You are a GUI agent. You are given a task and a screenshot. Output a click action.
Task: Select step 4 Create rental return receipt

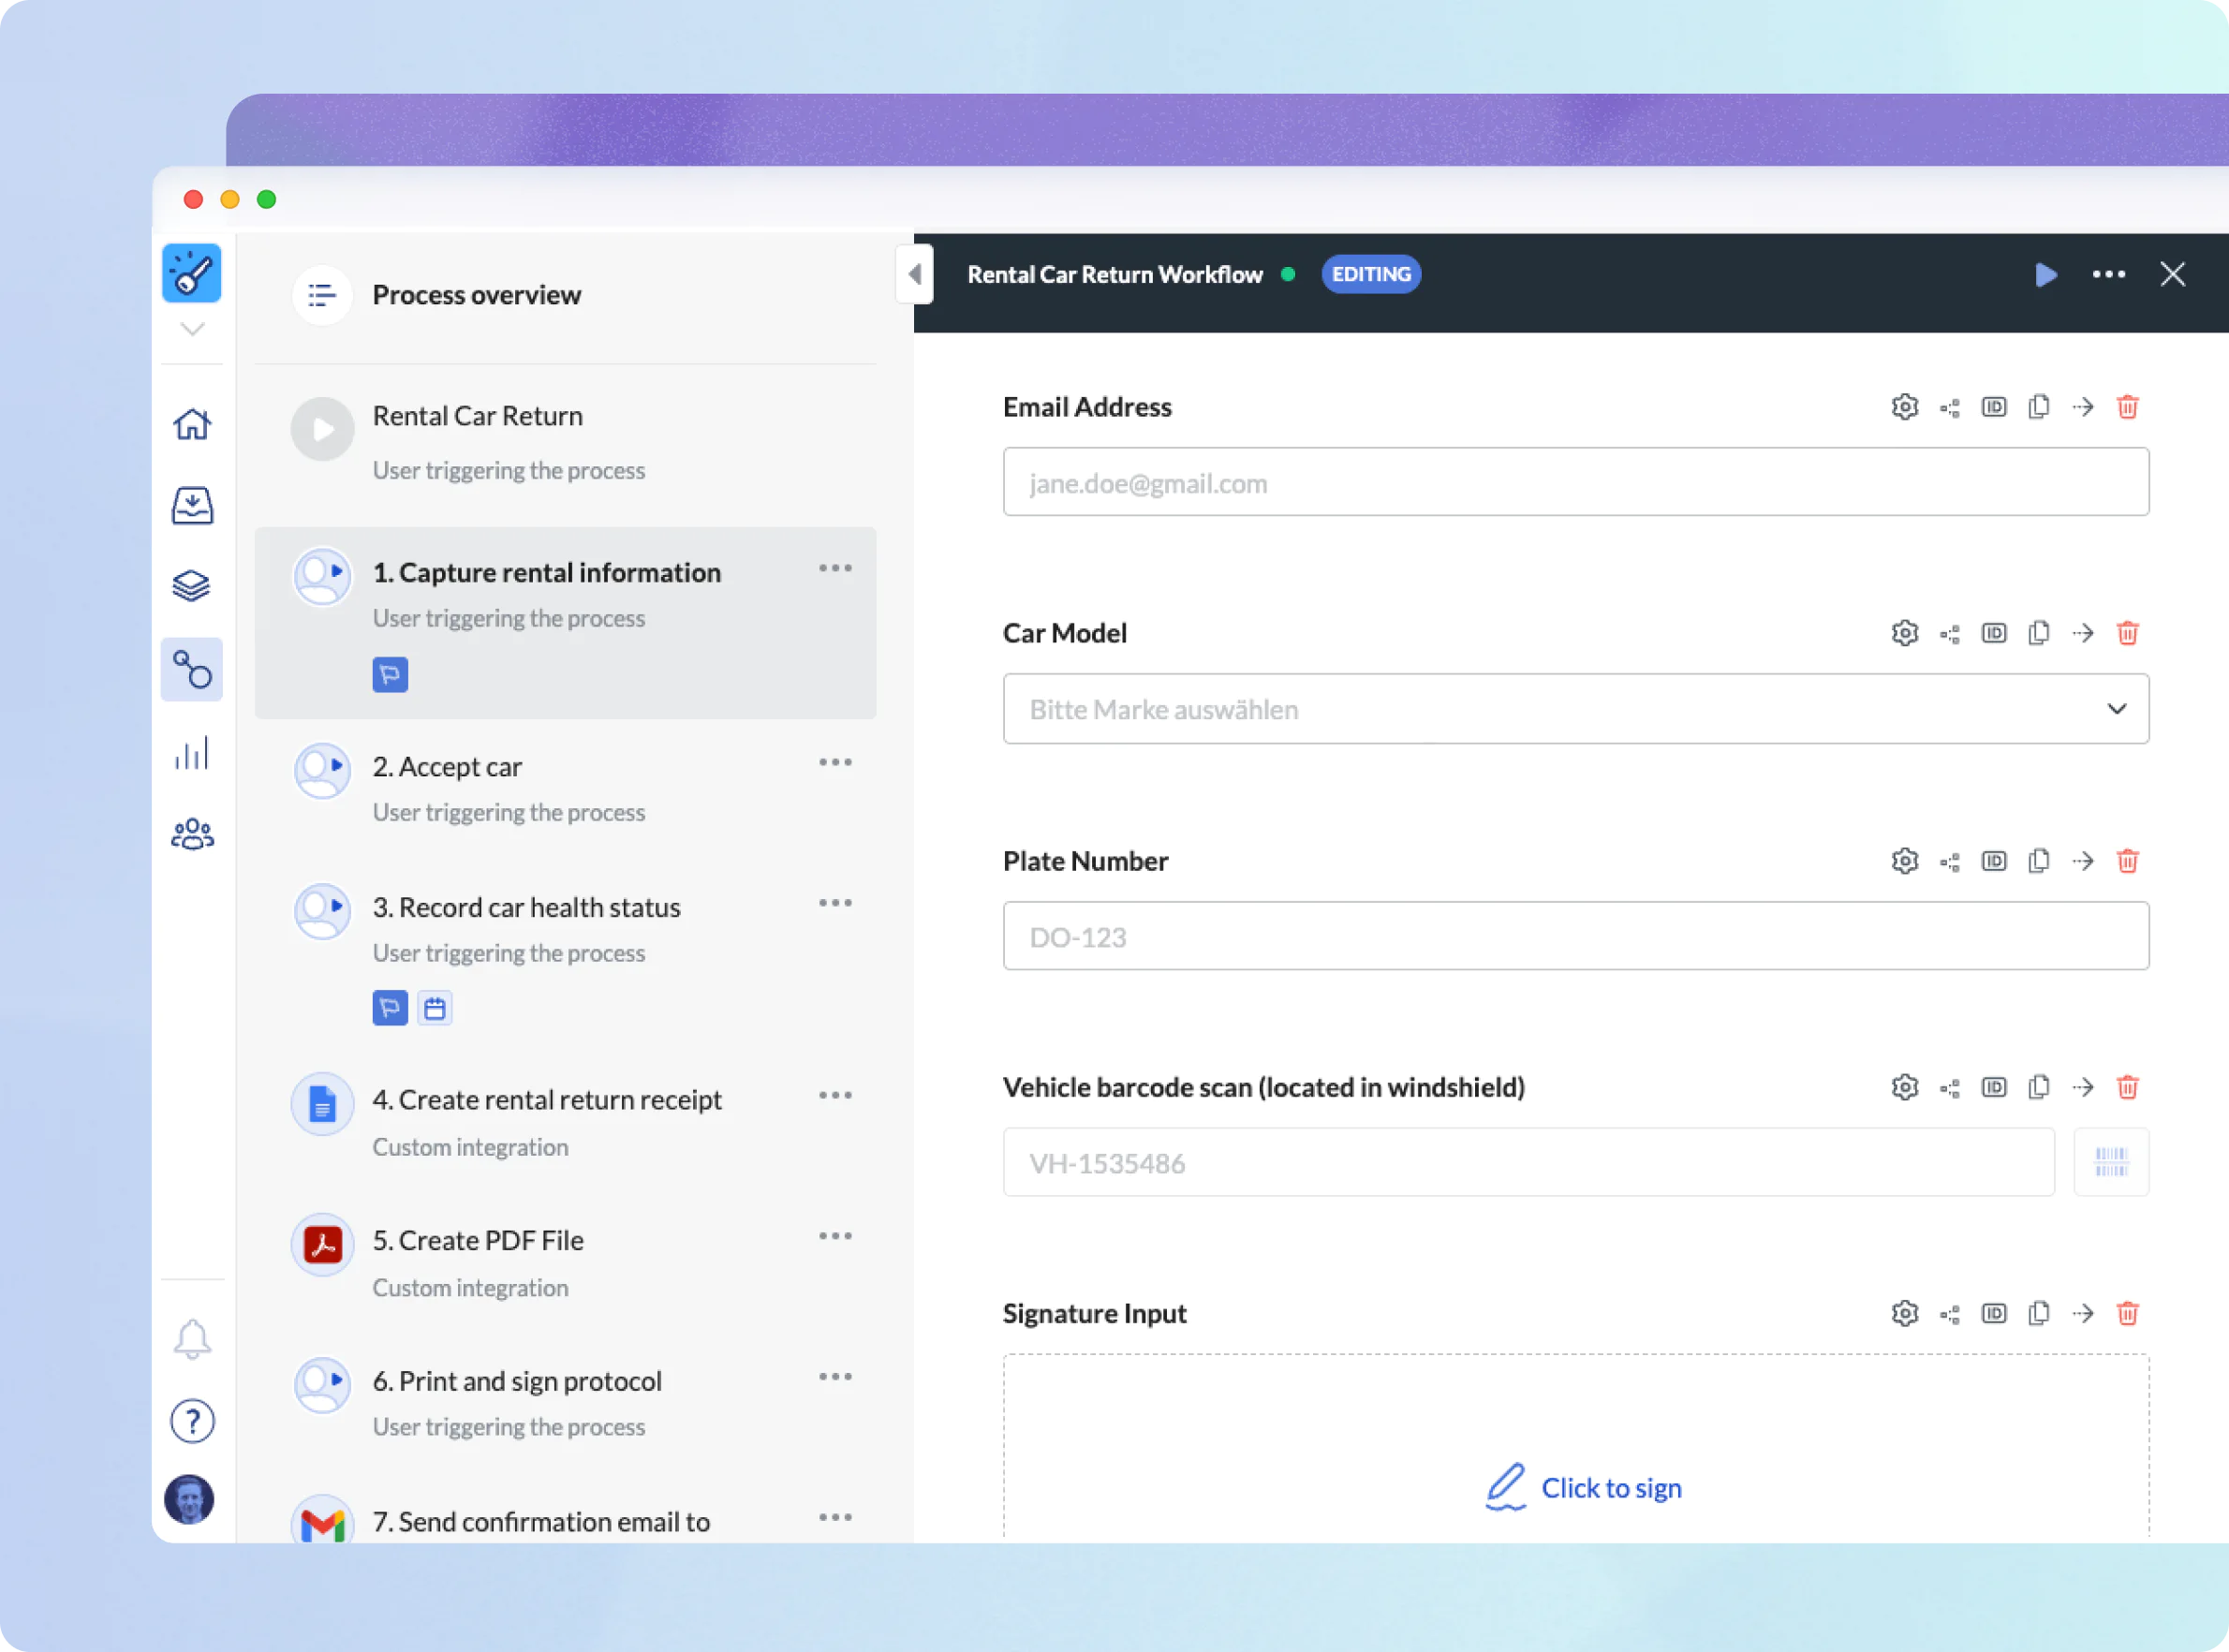pyautogui.click(x=546, y=1100)
